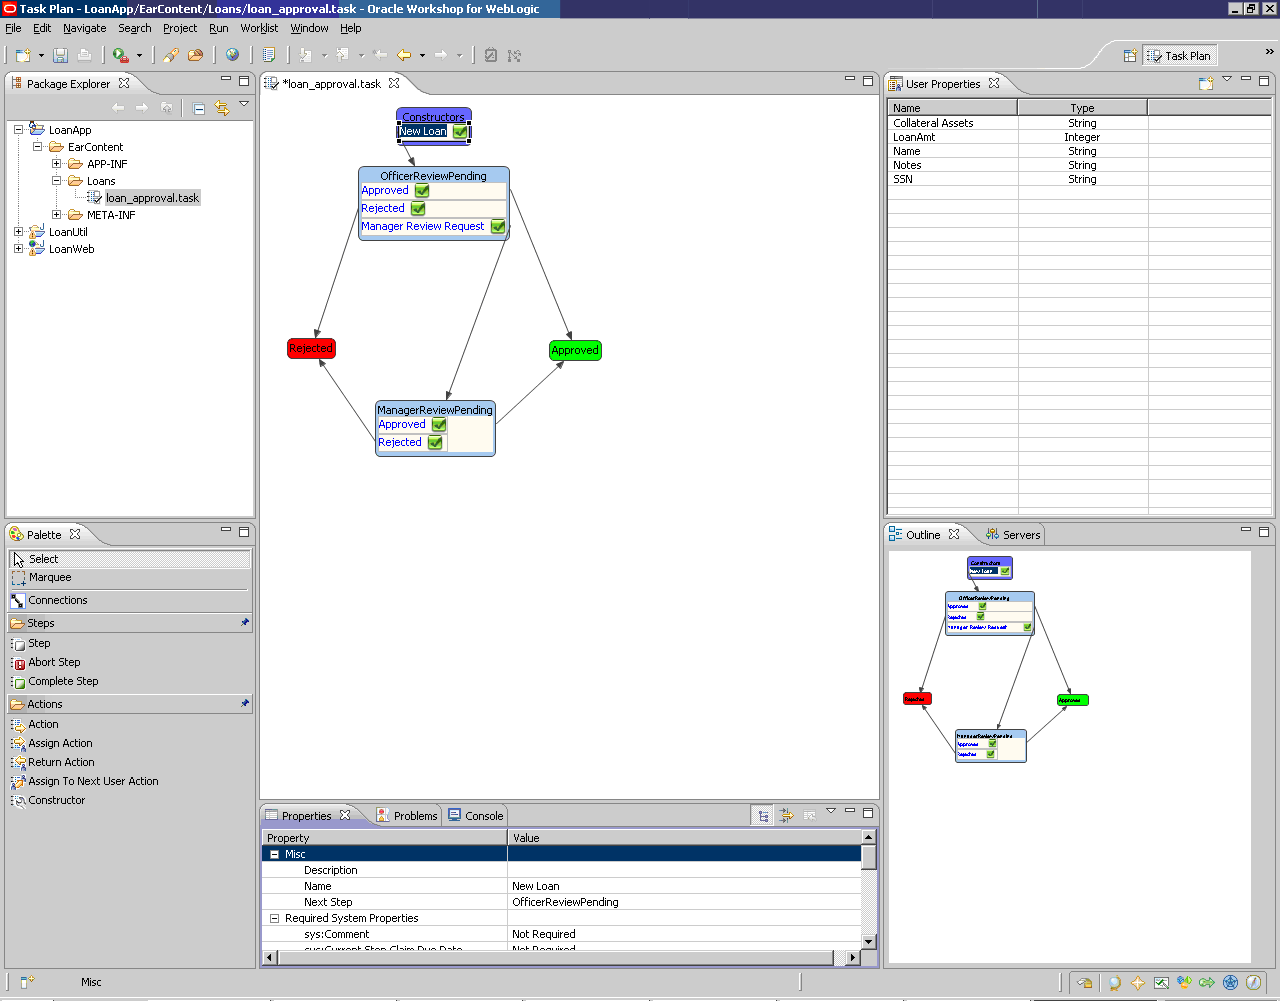
Task: Click the New wizard toolbar icon
Action: click(22, 55)
